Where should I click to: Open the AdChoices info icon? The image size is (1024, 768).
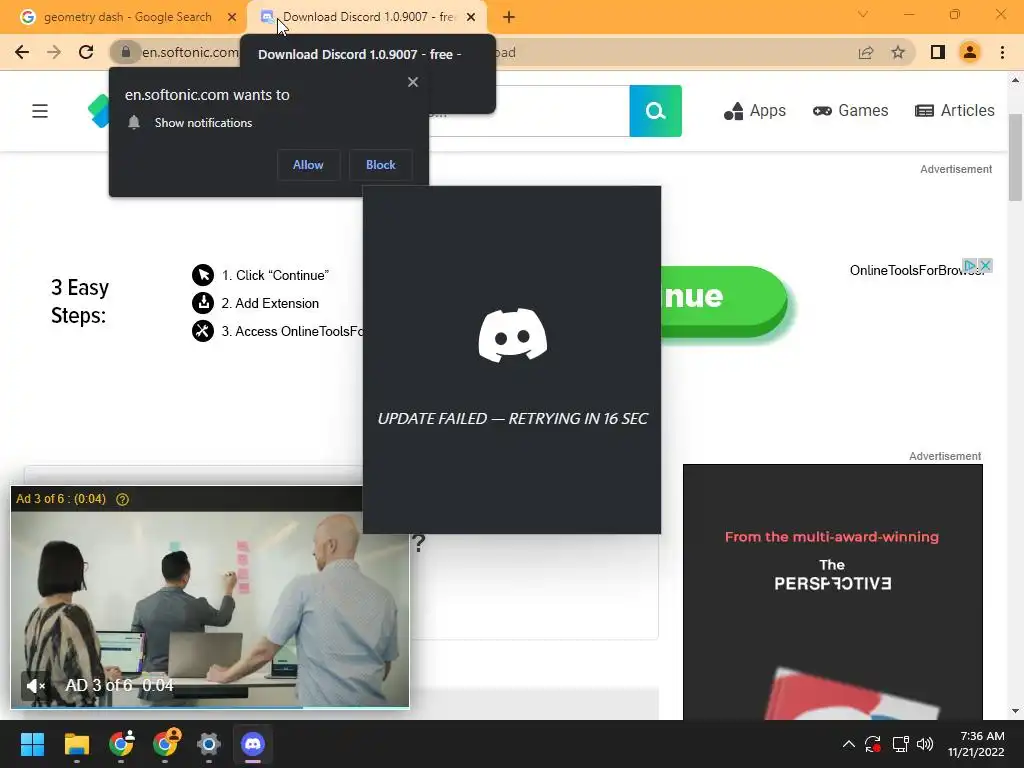tap(970, 265)
